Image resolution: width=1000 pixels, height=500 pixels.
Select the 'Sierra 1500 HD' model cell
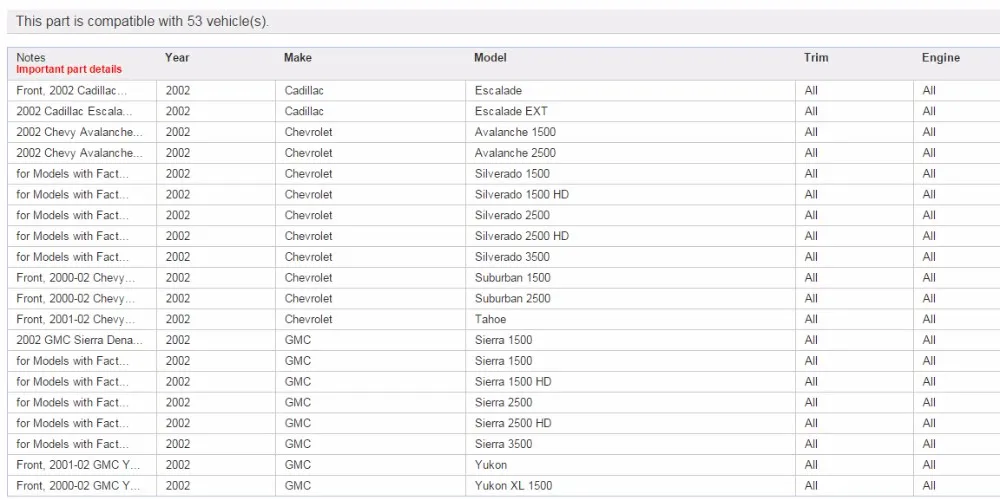[630, 381]
